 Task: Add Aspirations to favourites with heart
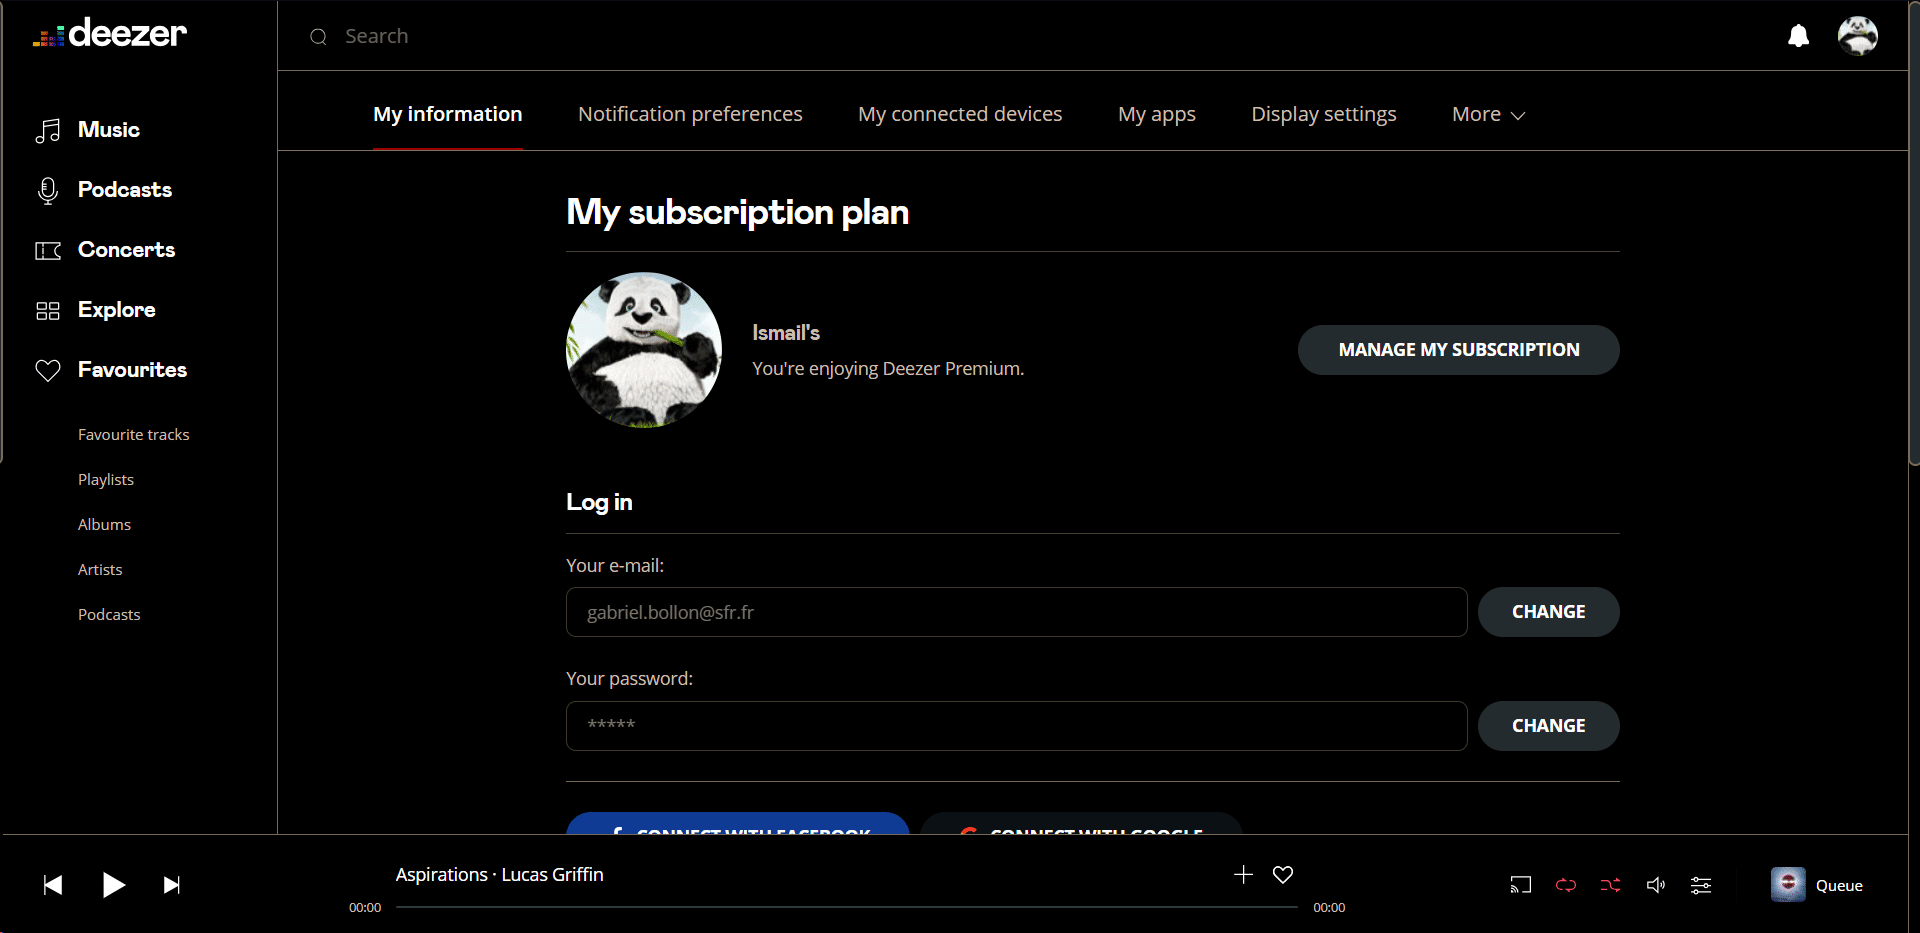point(1283,875)
